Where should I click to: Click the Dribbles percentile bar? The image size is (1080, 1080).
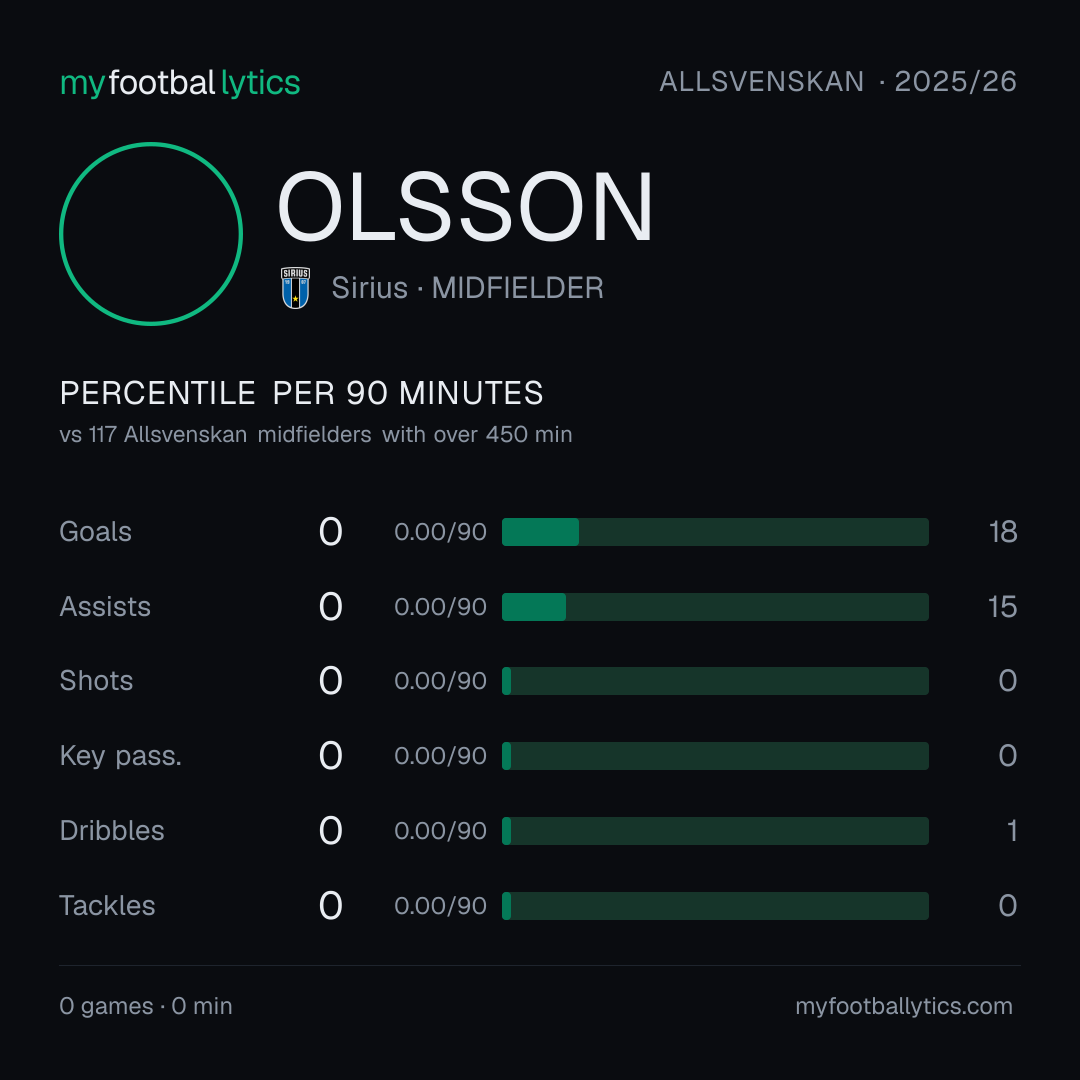click(x=715, y=831)
